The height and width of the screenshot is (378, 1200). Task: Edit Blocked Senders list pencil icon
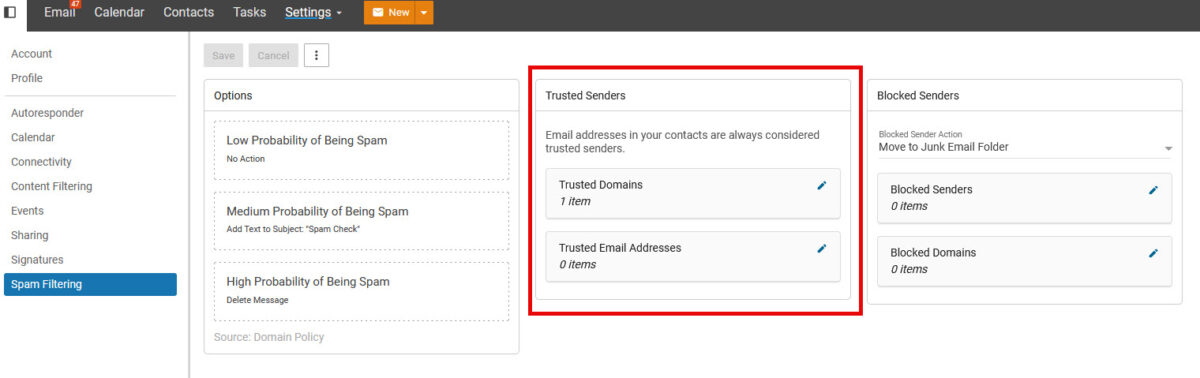(x=1153, y=189)
